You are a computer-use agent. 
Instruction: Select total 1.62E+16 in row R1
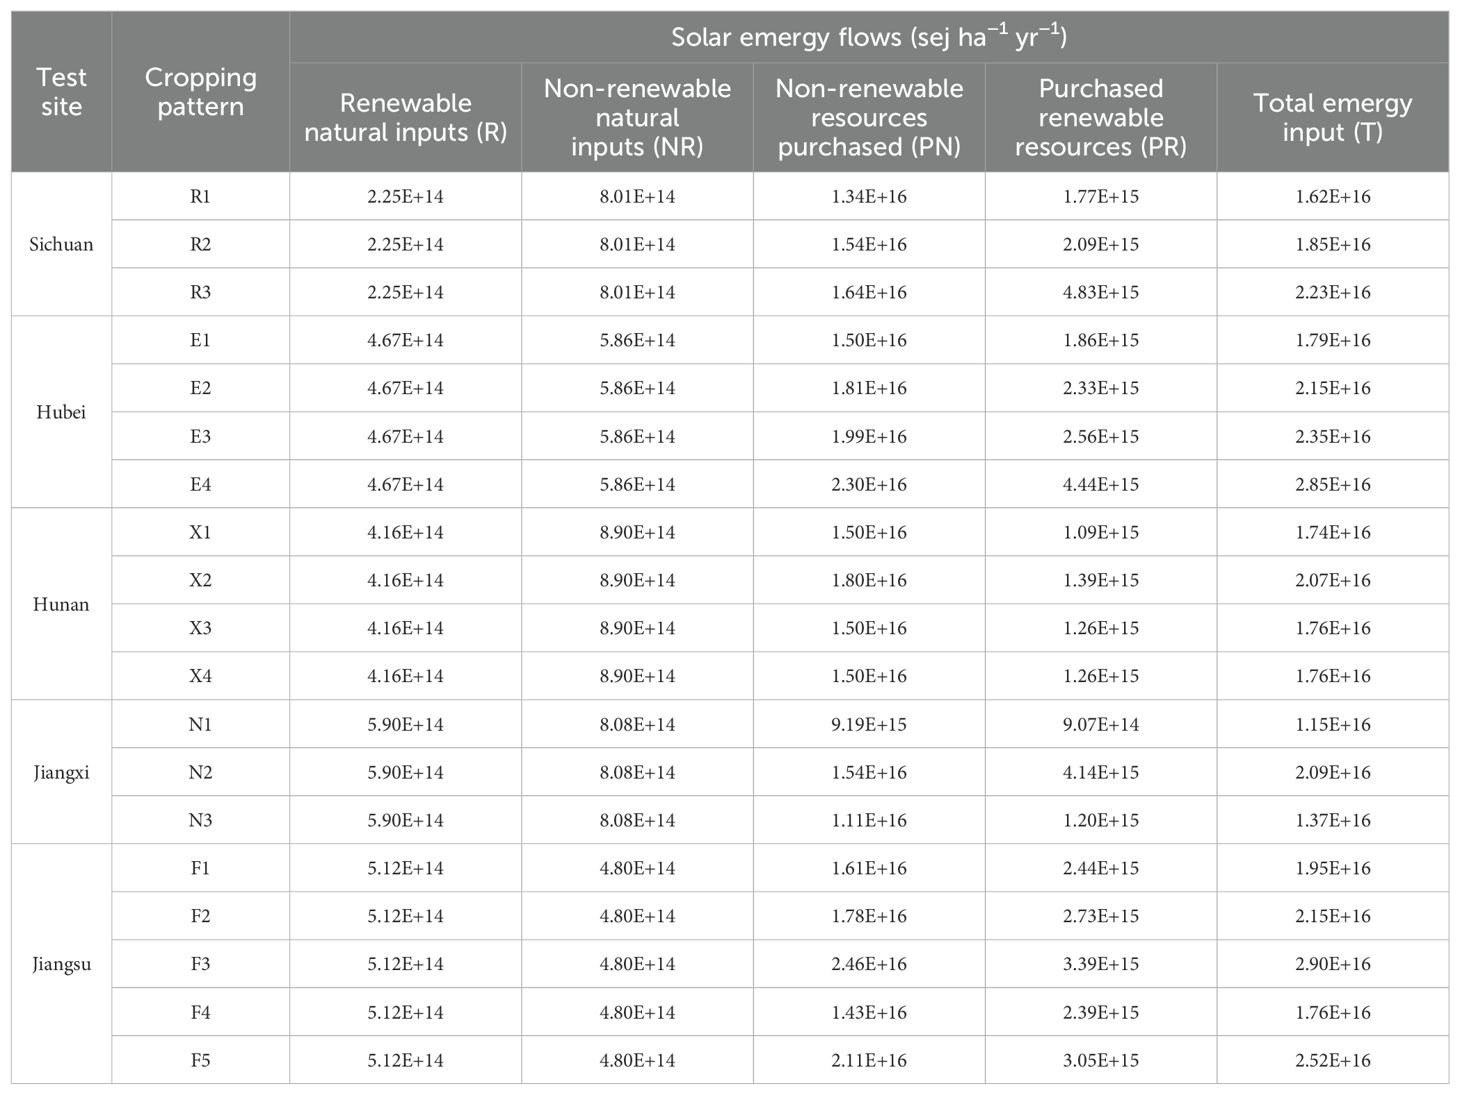(x=1333, y=196)
